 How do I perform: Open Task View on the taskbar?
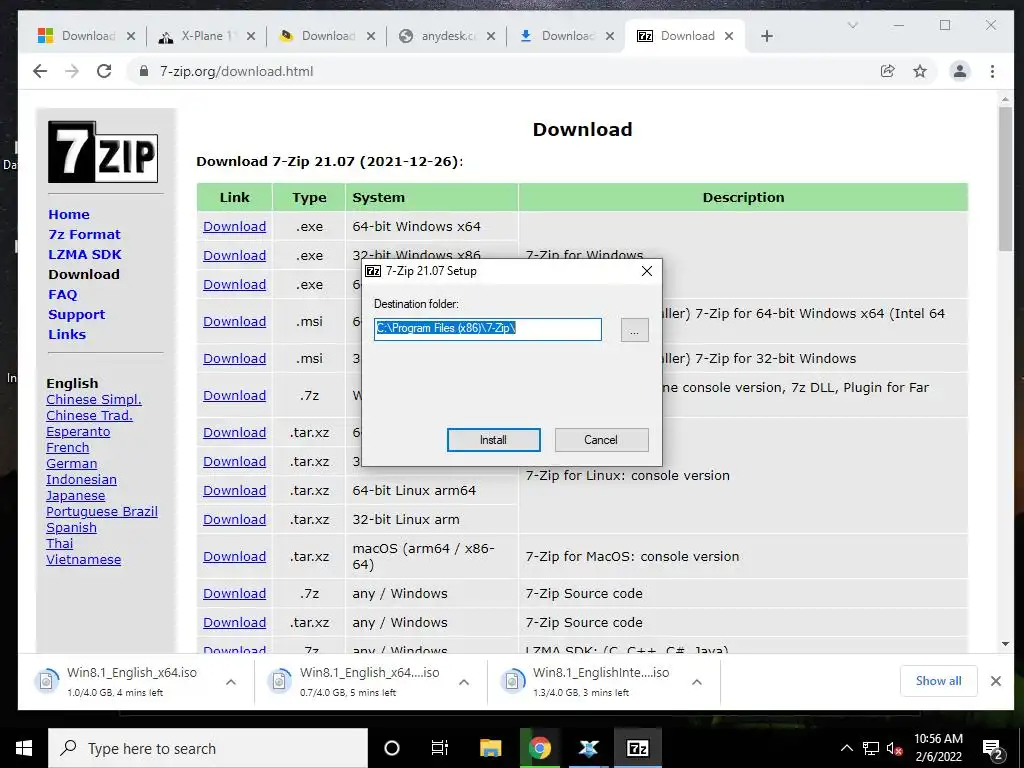(440, 748)
